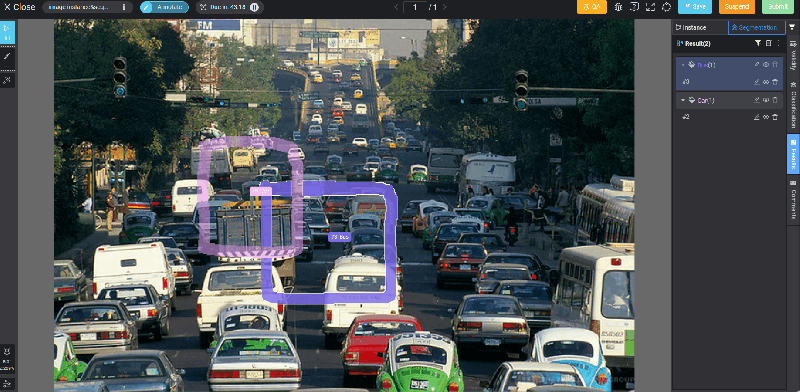
Task: Click the cat-shaped icon in bottom-left sidebar
Action: pos(7,352)
